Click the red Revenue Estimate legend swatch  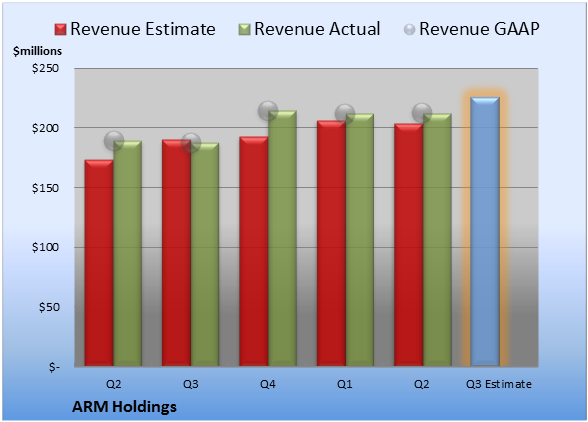point(60,30)
